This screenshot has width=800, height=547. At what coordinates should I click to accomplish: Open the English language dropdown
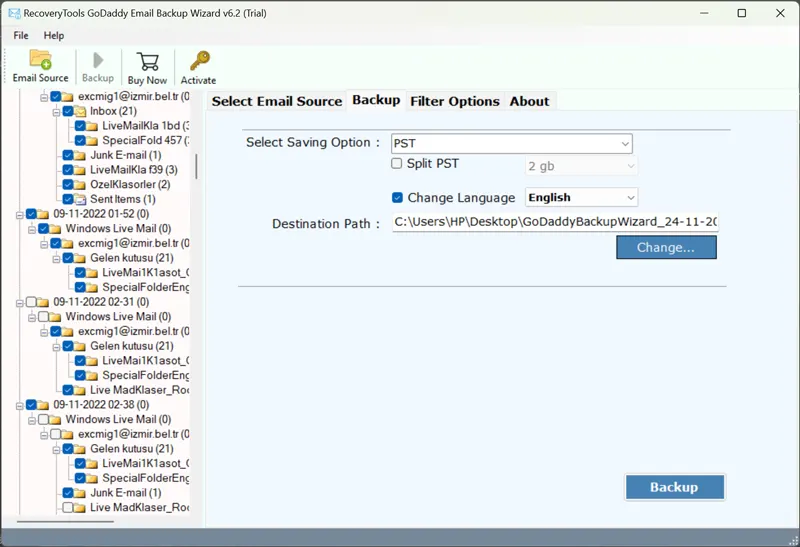[x=581, y=198]
